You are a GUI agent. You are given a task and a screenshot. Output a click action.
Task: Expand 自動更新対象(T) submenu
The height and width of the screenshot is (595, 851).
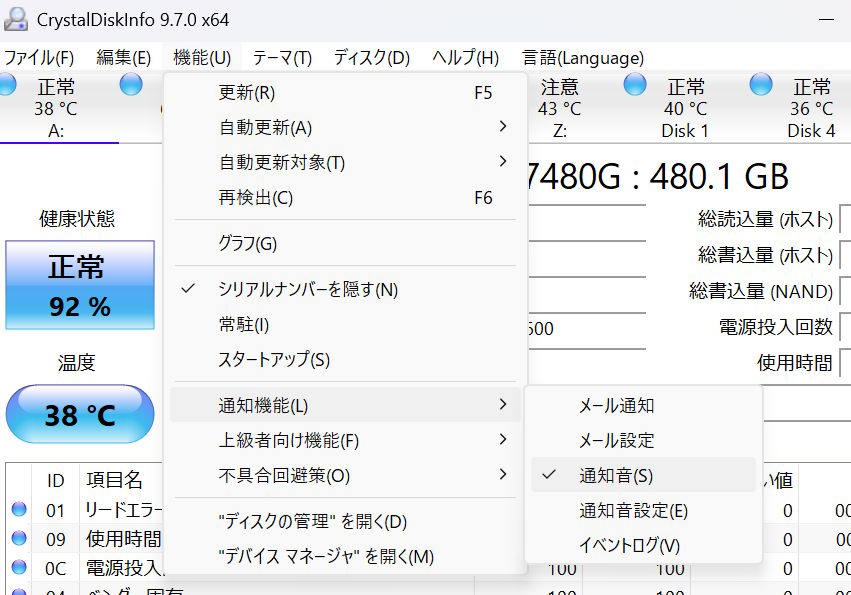(x=345, y=162)
